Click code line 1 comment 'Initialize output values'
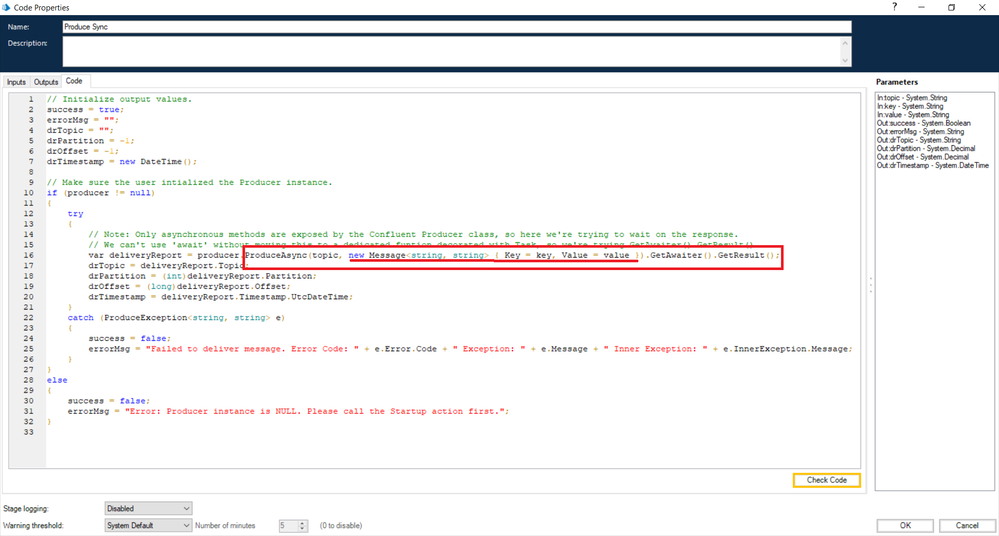The height and width of the screenshot is (536, 999). coord(119,99)
